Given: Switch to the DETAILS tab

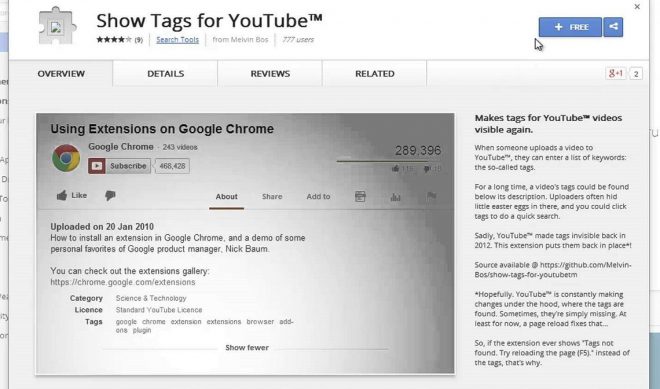Looking at the screenshot, I should click(165, 74).
